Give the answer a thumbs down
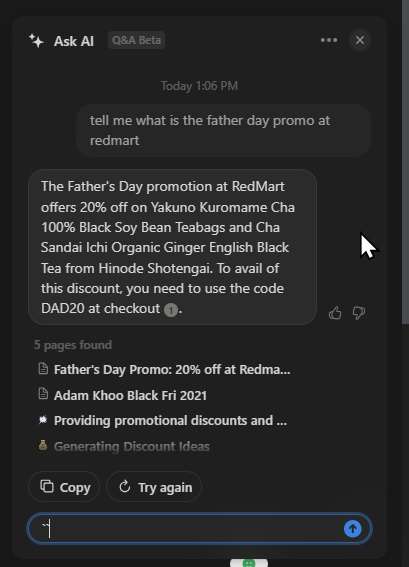The height and width of the screenshot is (567, 409). click(359, 313)
